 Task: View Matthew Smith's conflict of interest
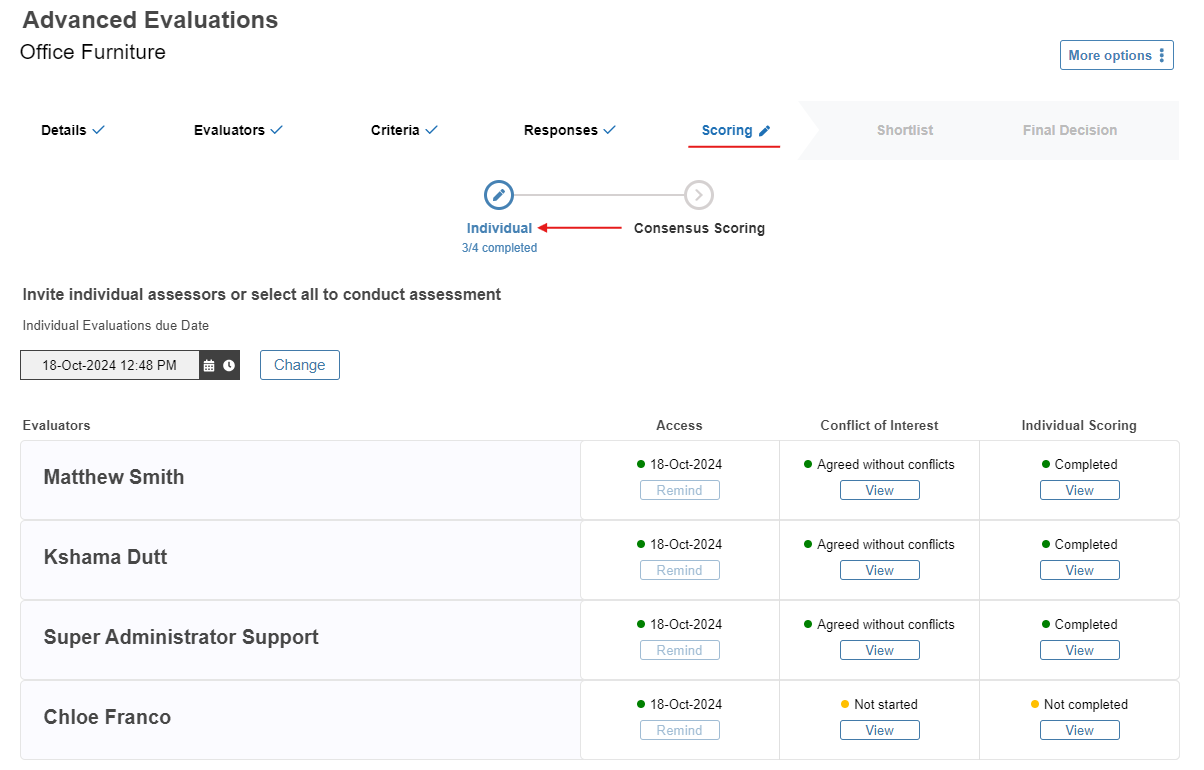[880, 490]
